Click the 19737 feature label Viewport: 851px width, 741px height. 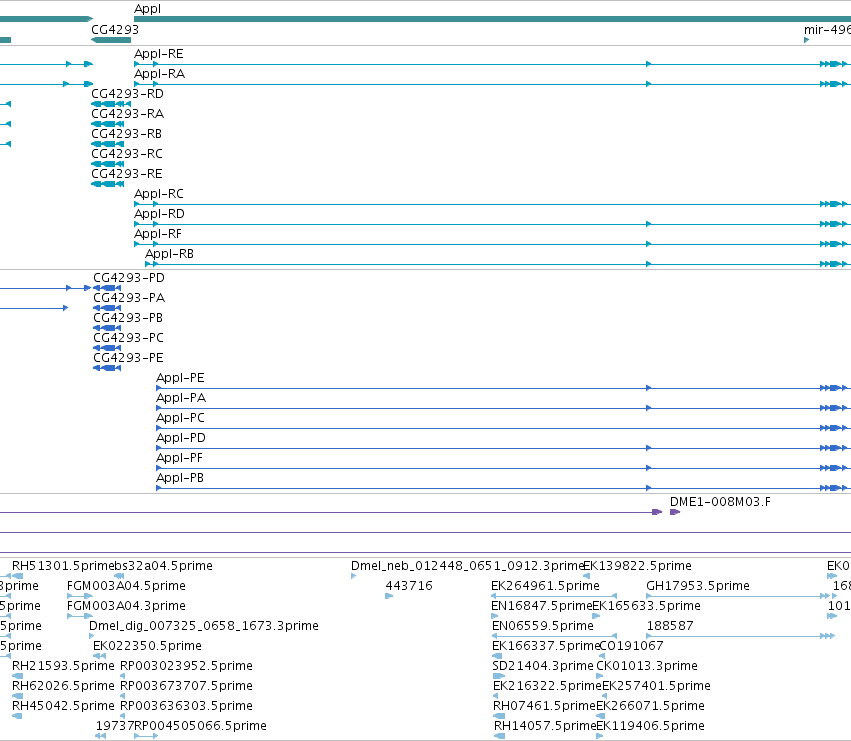(x=115, y=726)
